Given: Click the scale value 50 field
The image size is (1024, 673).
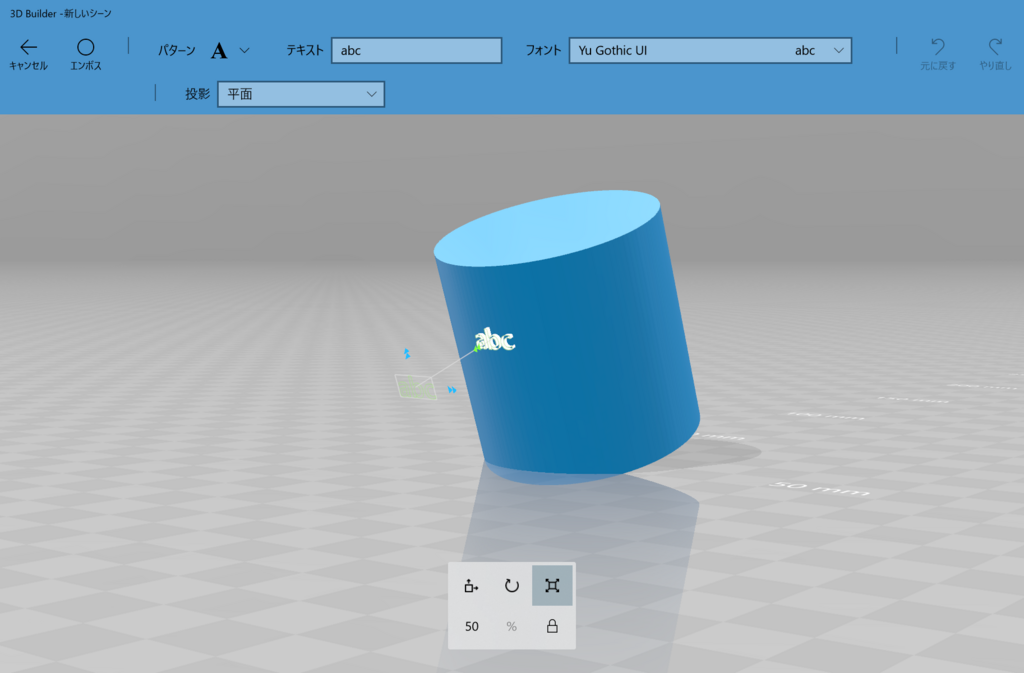Looking at the screenshot, I should click(x=472, y=627).
